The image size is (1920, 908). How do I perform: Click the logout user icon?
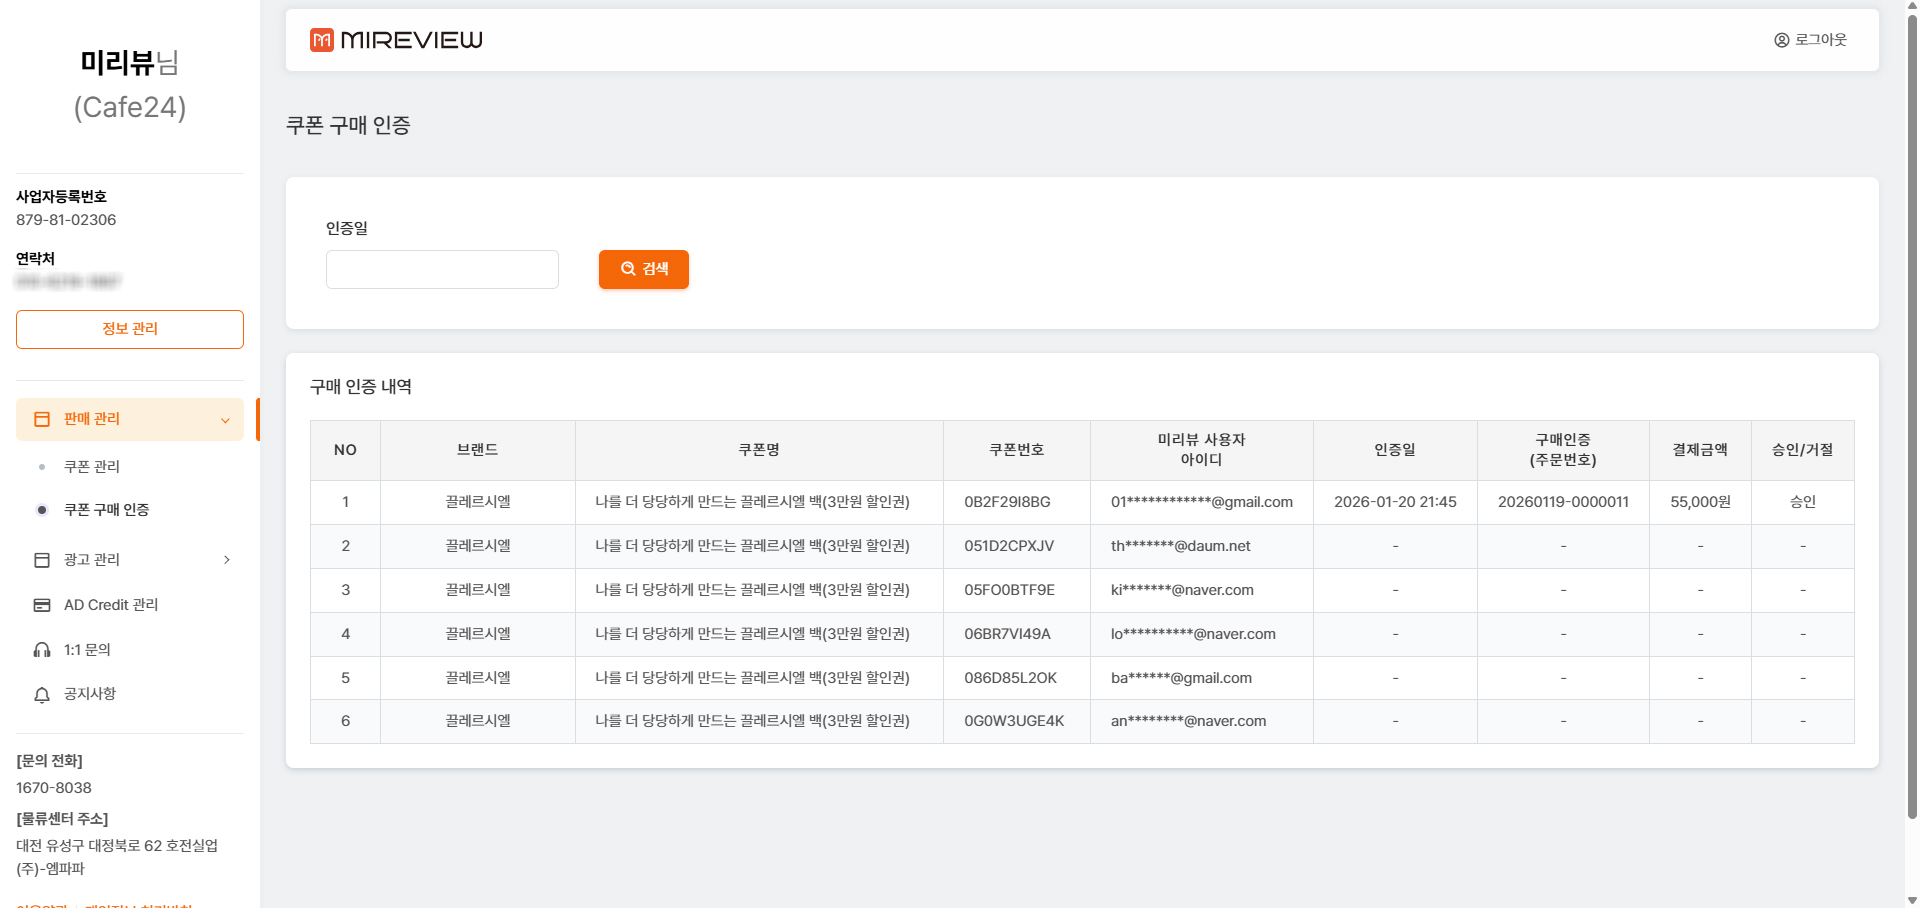pyautogui.click(x=1781, y=40)
